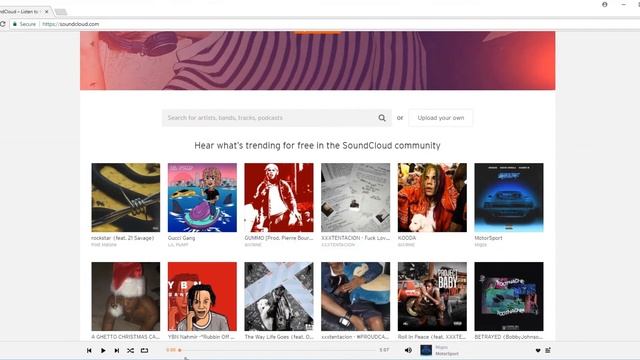Screen dimensions: 640x360
Task: Open the next-up queue icon
Action: click(548, 350)
